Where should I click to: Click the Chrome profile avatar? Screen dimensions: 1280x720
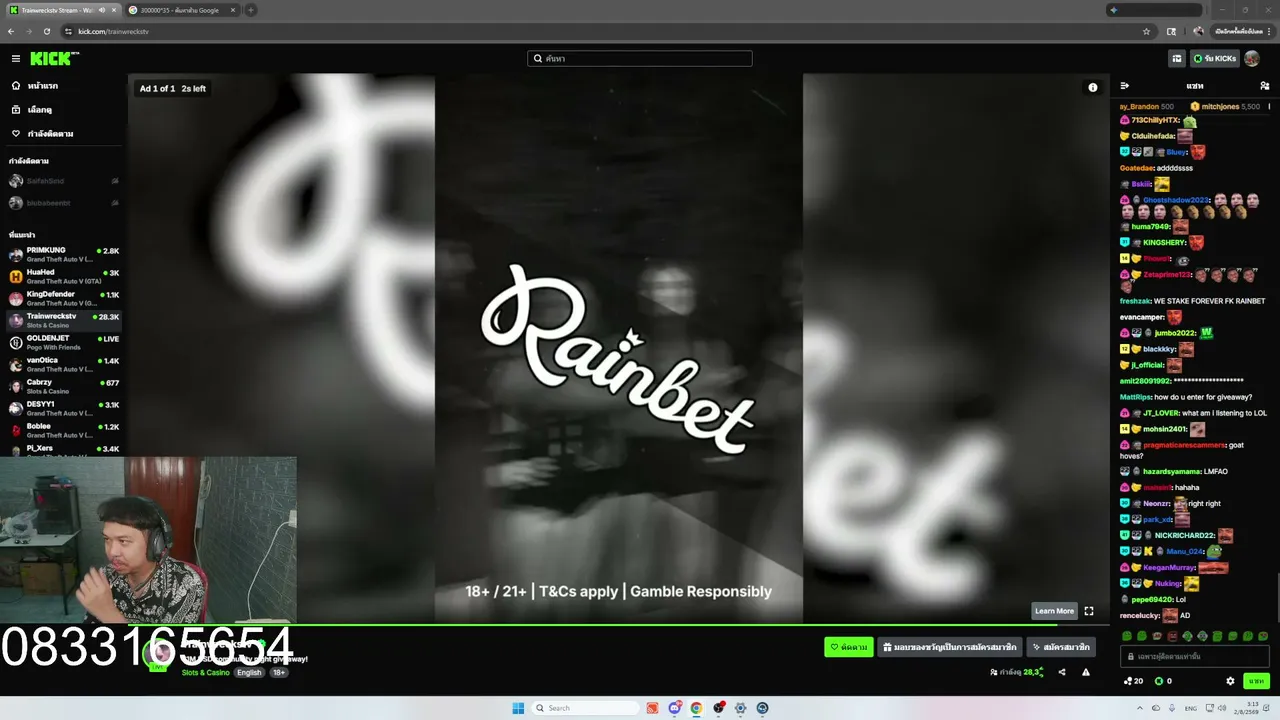(1198, 31)
